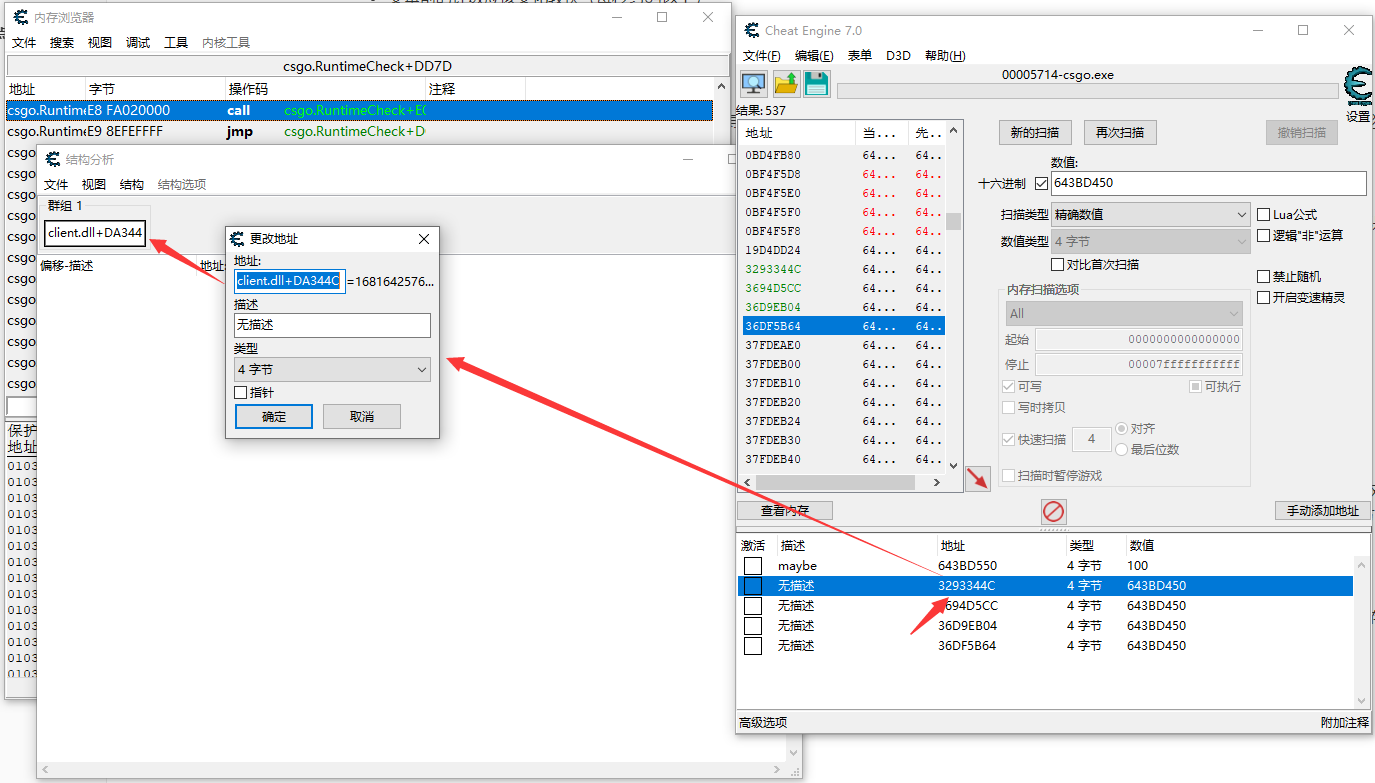The height and width of the screenshot is (783, 1375).
Task: Open 编辑(E) menu in Cheat Engine
Action: pos(814,56)
